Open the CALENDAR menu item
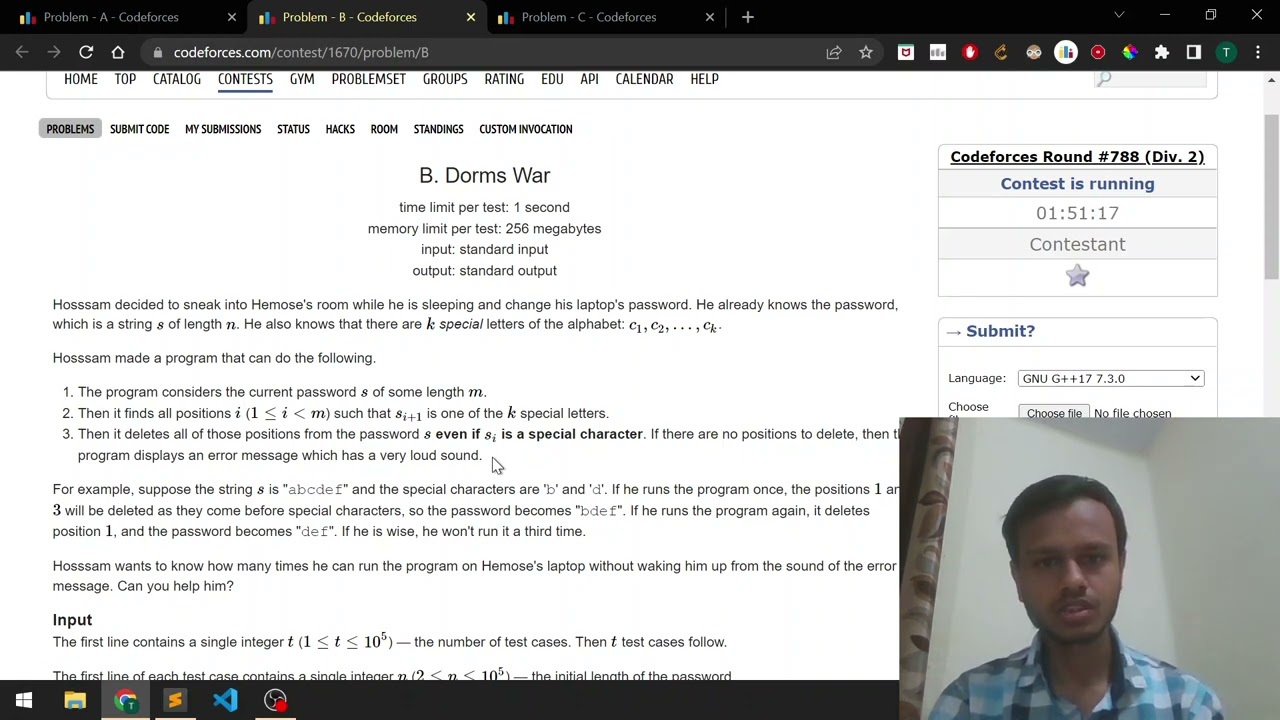The height and width of the screenshot is (720, 1280). [644, 79]
